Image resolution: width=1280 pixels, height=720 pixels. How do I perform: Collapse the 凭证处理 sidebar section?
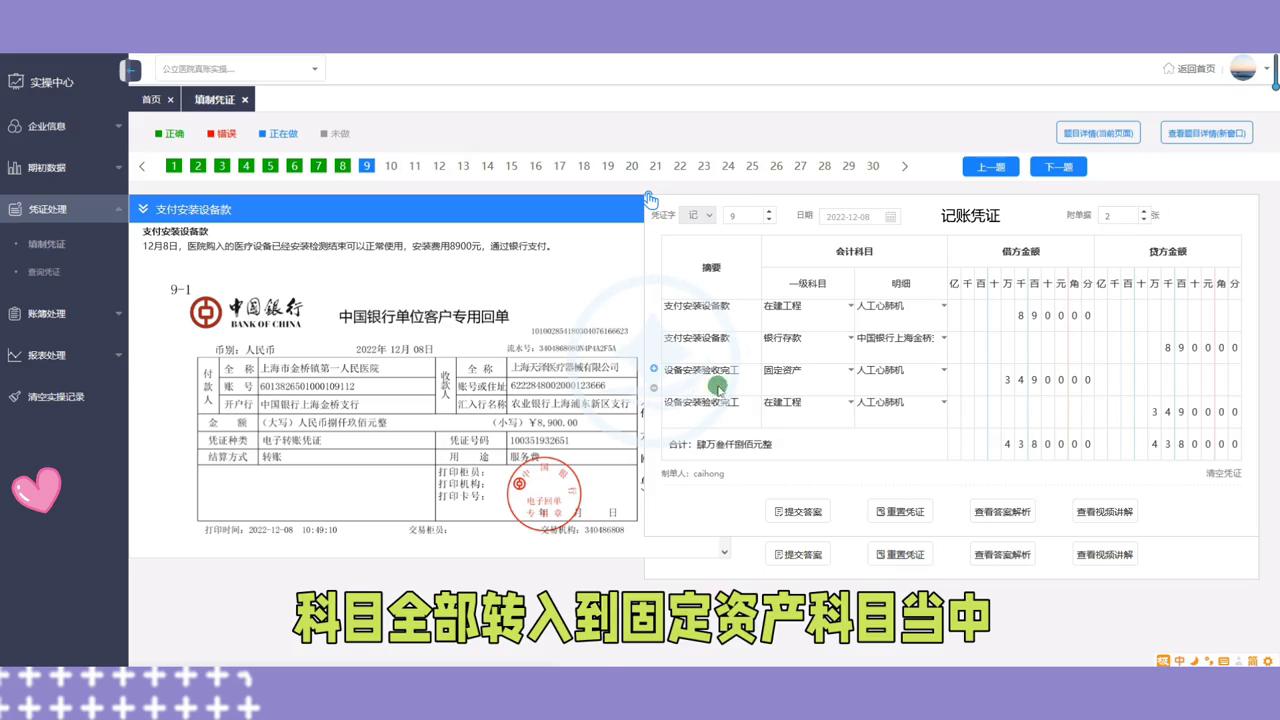click(118, 209)
